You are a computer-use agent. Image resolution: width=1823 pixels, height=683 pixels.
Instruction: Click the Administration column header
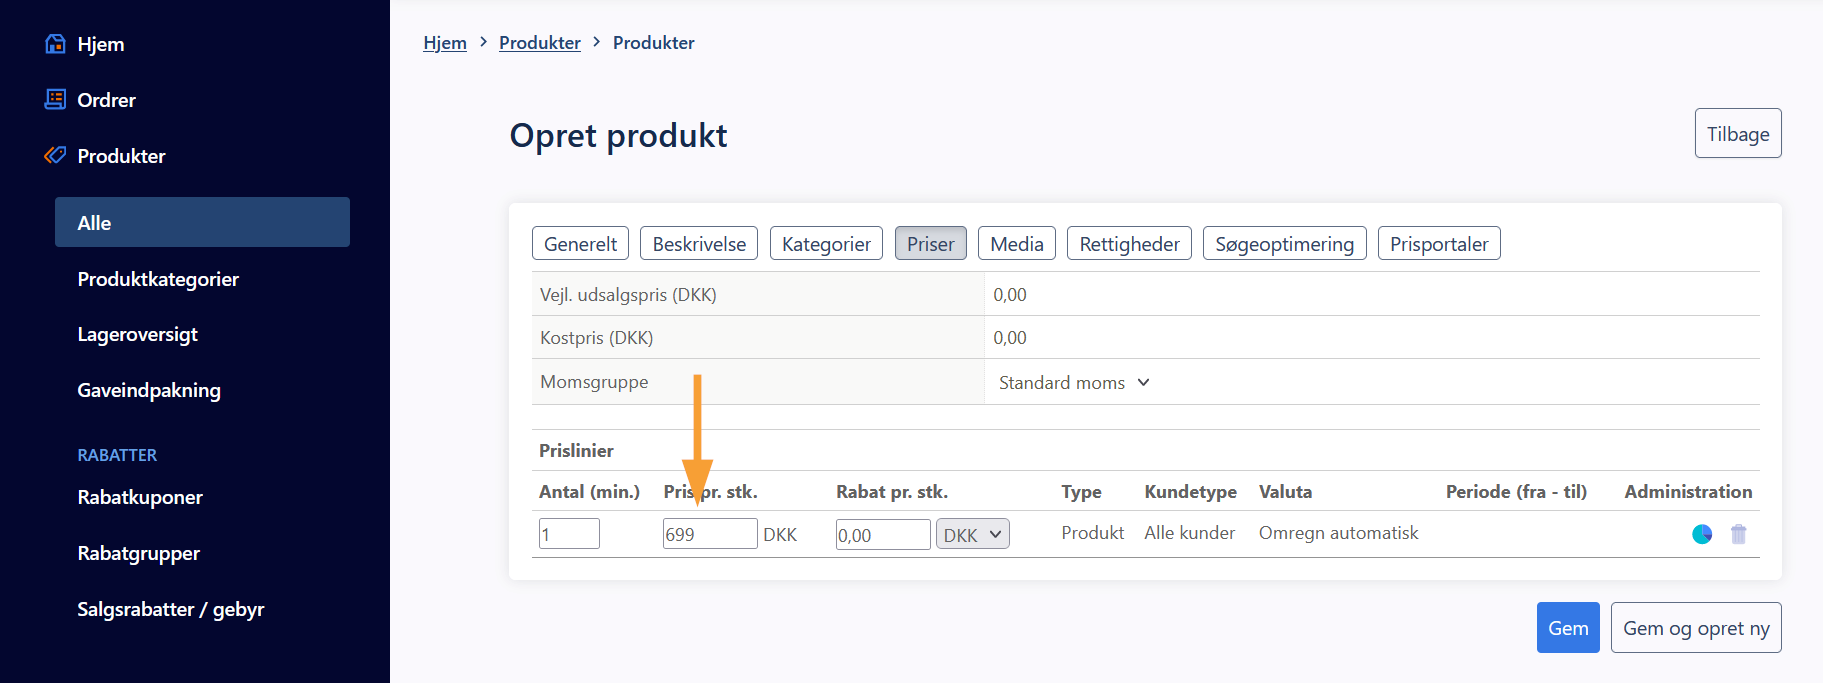[x=1688, y=491]
